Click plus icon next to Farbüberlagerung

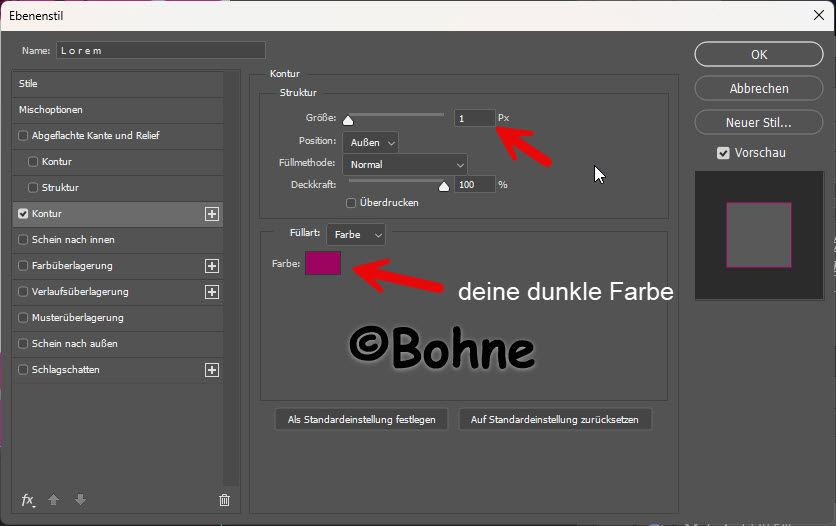click(x=211, y=266)
